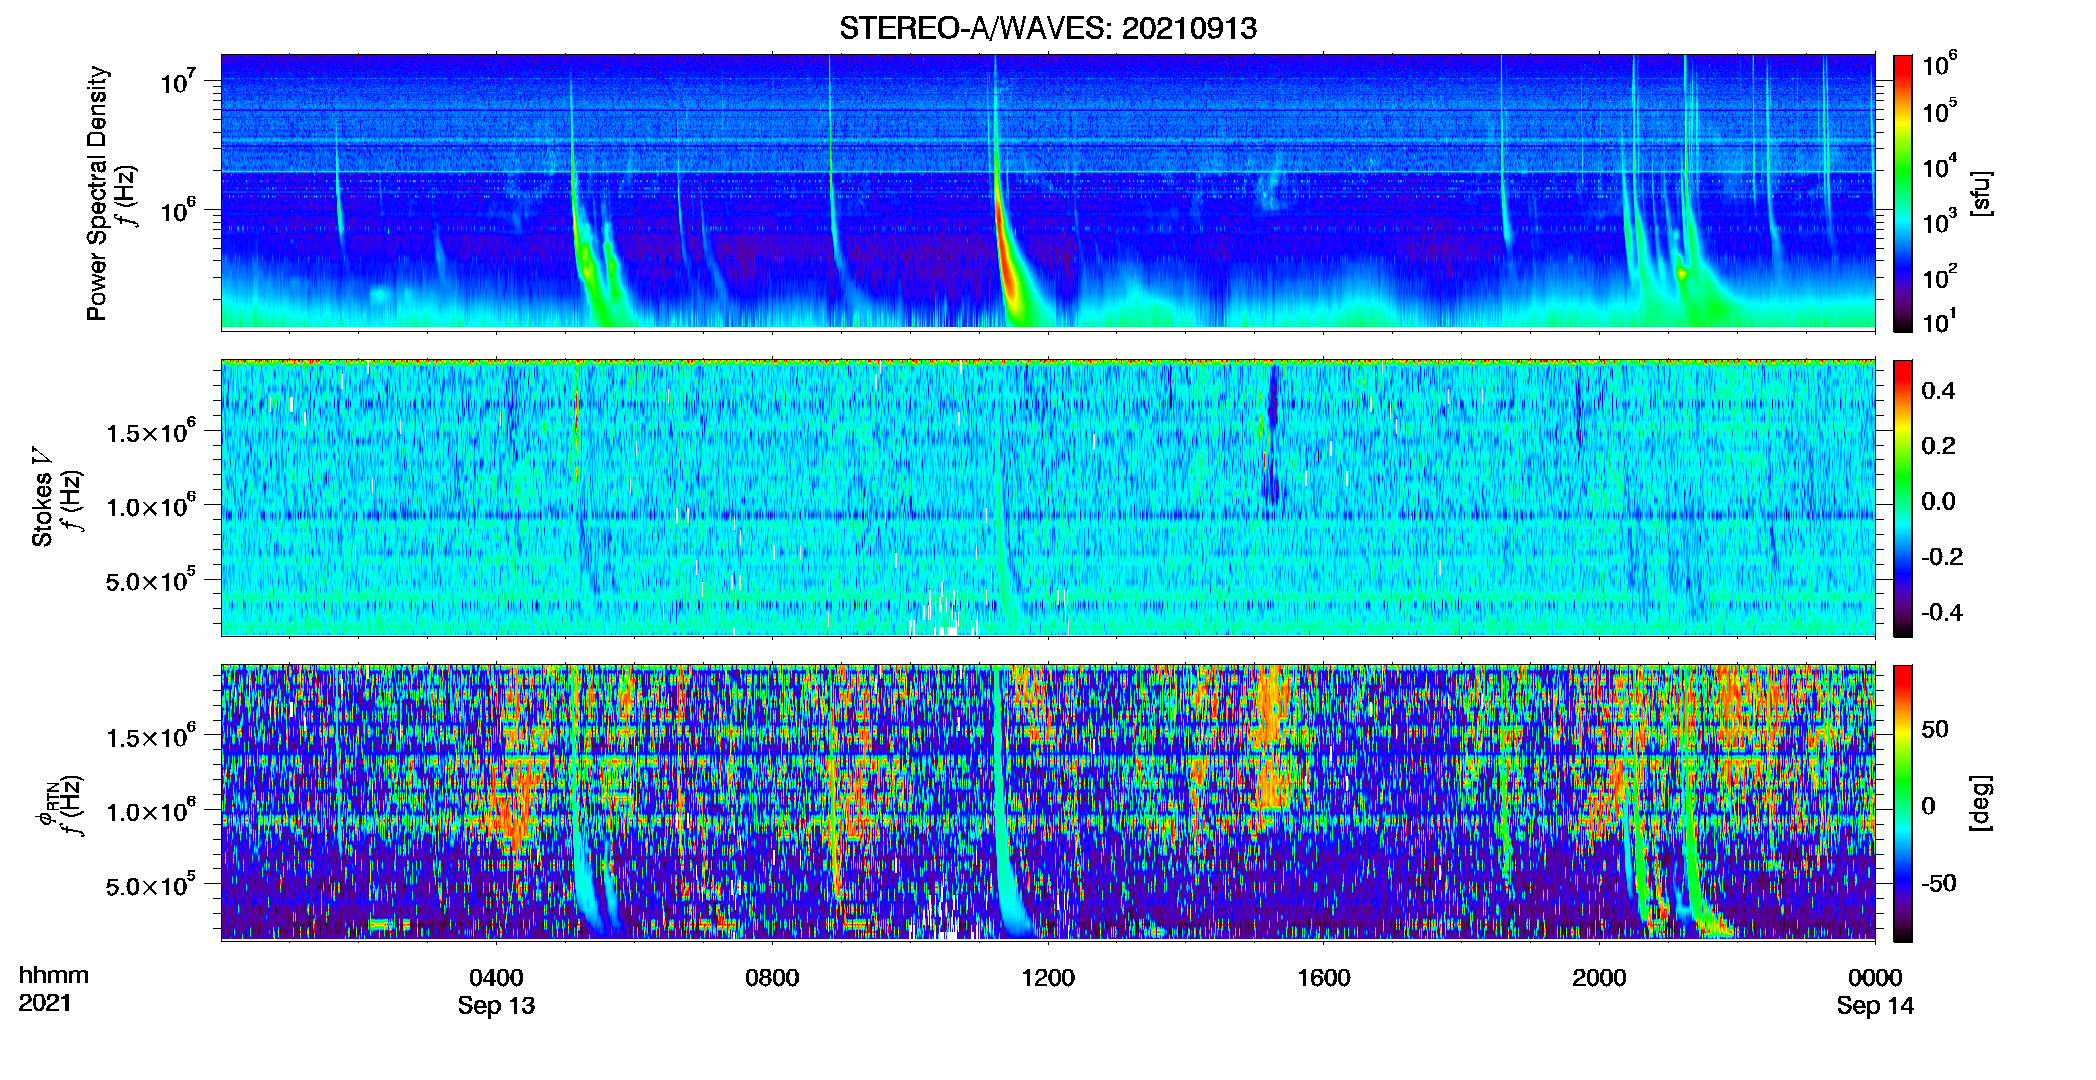Click the 0000 time tick label
Screen dimensions: 2096x1080
click(1875, 978)
